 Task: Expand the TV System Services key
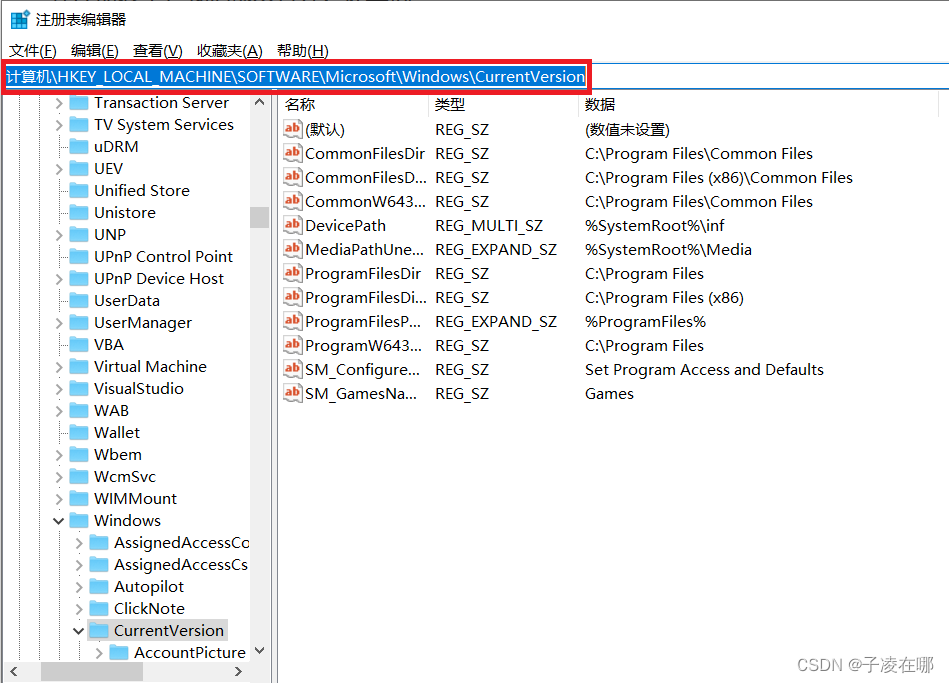tap(59, 125)
